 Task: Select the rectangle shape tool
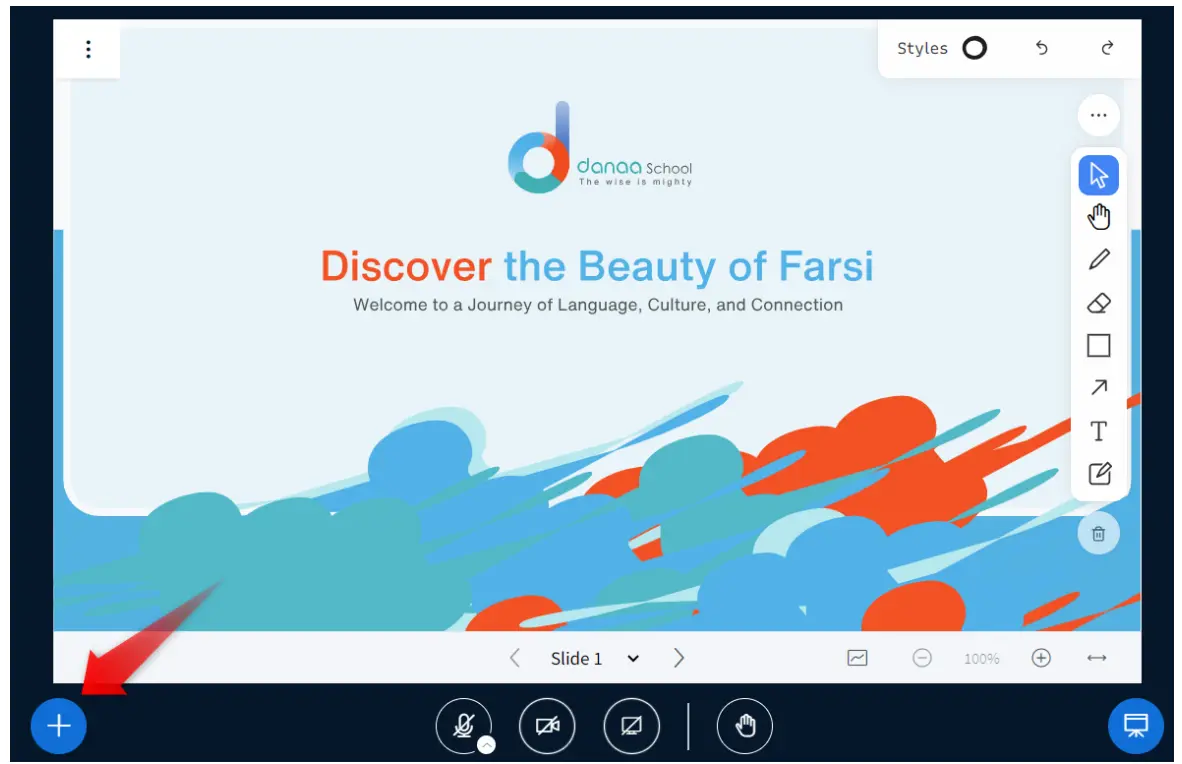(1098, 346)
